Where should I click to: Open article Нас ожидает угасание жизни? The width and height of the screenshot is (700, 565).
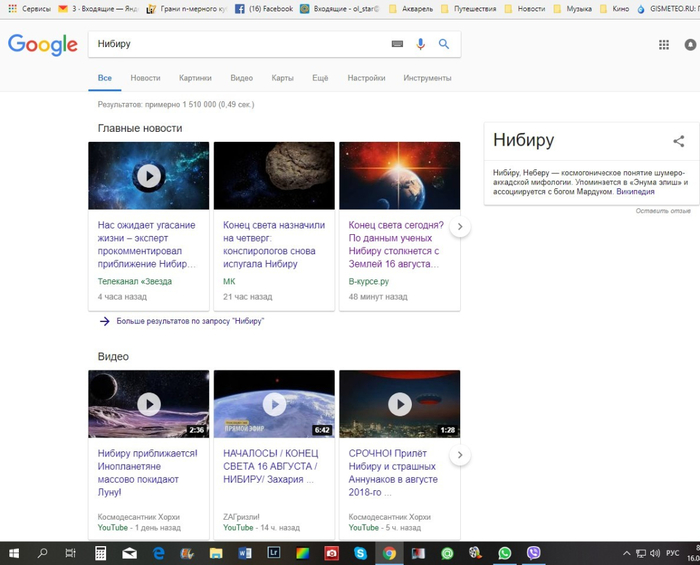point(147,245)
